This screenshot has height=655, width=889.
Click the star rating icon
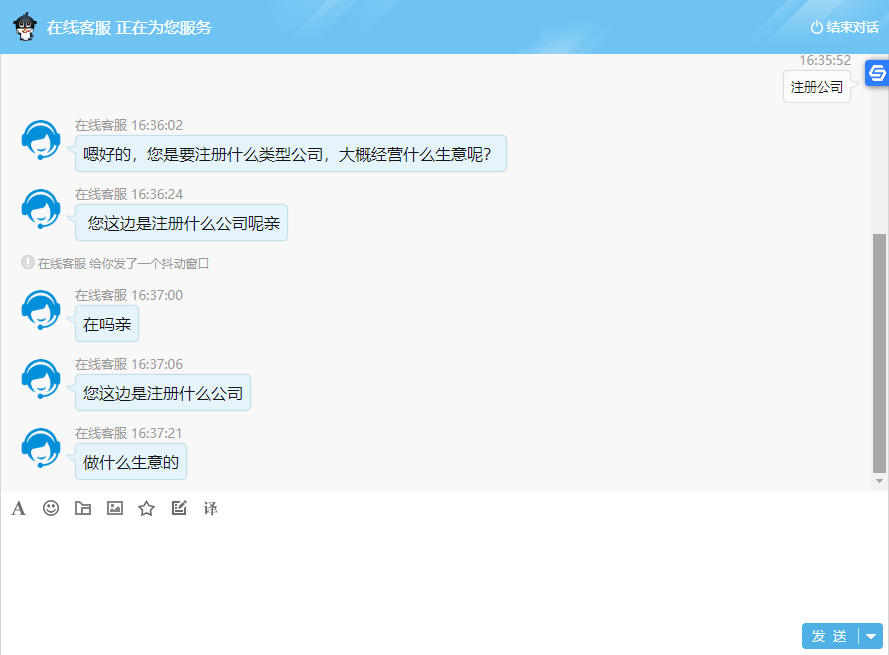[147, 509]
